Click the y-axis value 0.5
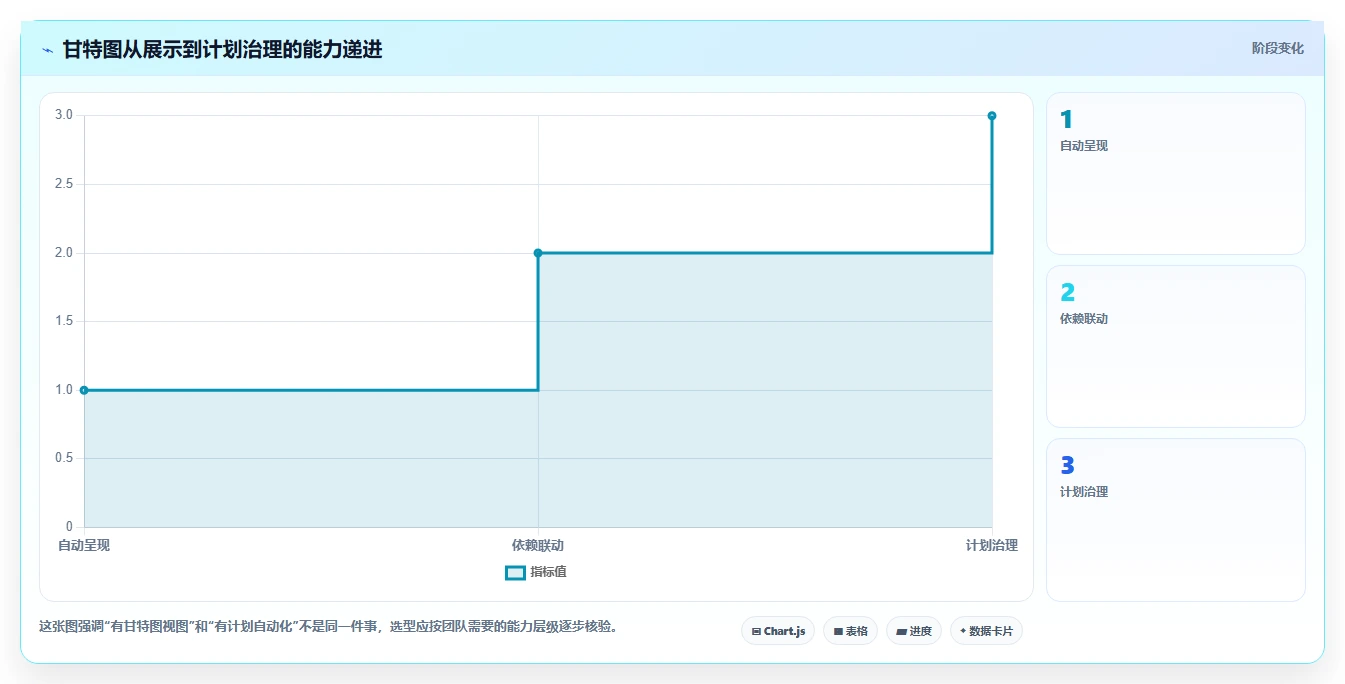This screenshot has width=1345, height=684. point(64,458)
